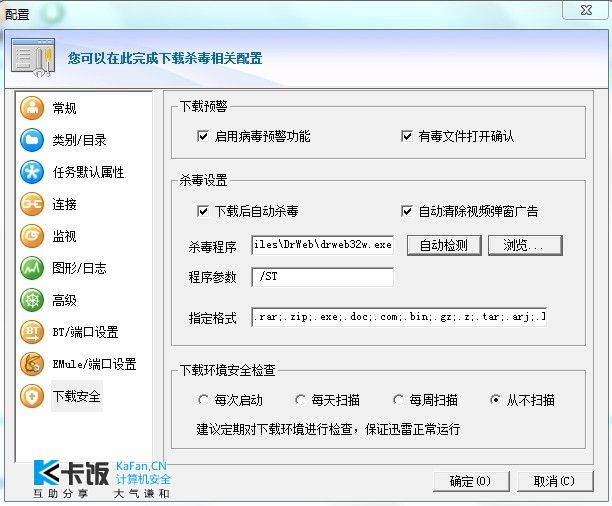Click the 浏览... button
612x506 pixels.
coord(525,246)
